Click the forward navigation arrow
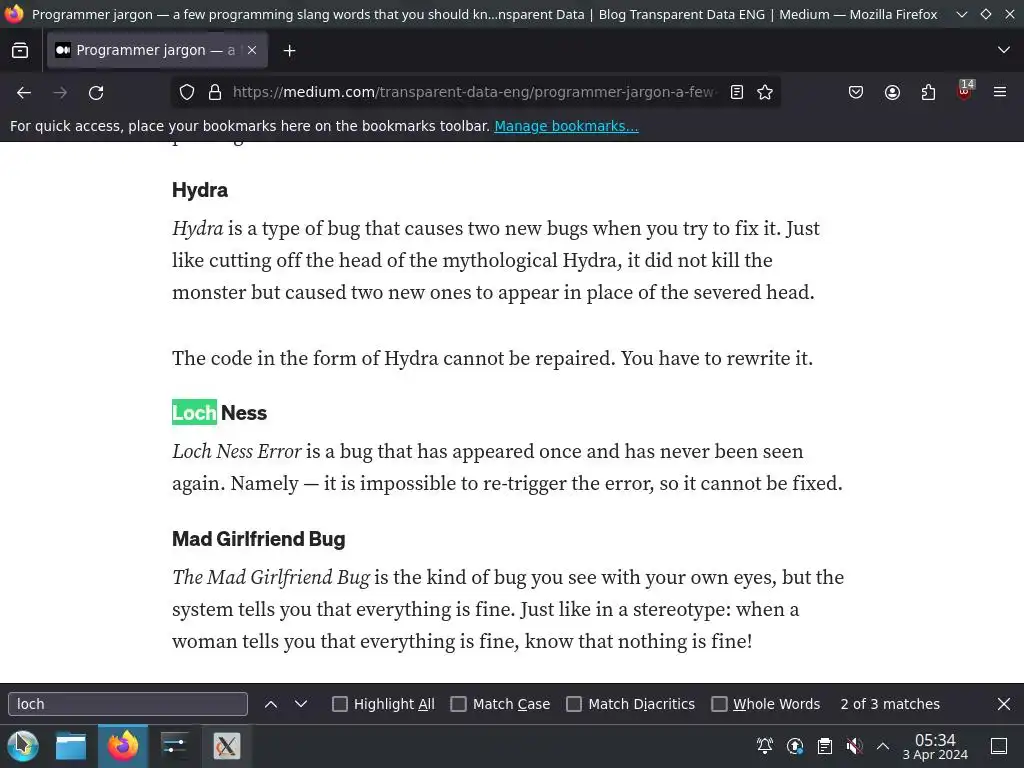1024x768 pixels. click(x=60, y=93)
